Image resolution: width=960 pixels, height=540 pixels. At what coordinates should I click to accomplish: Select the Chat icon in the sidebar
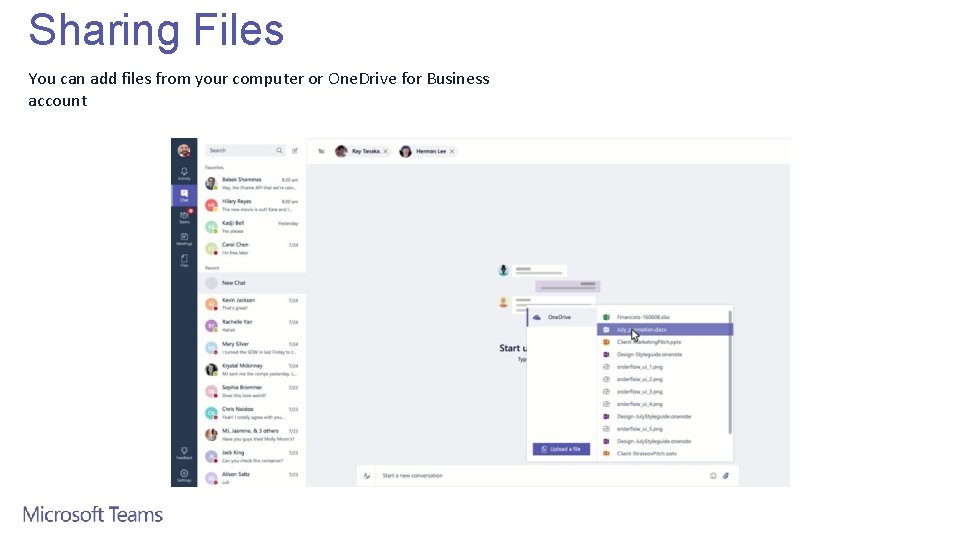(184, 195)
